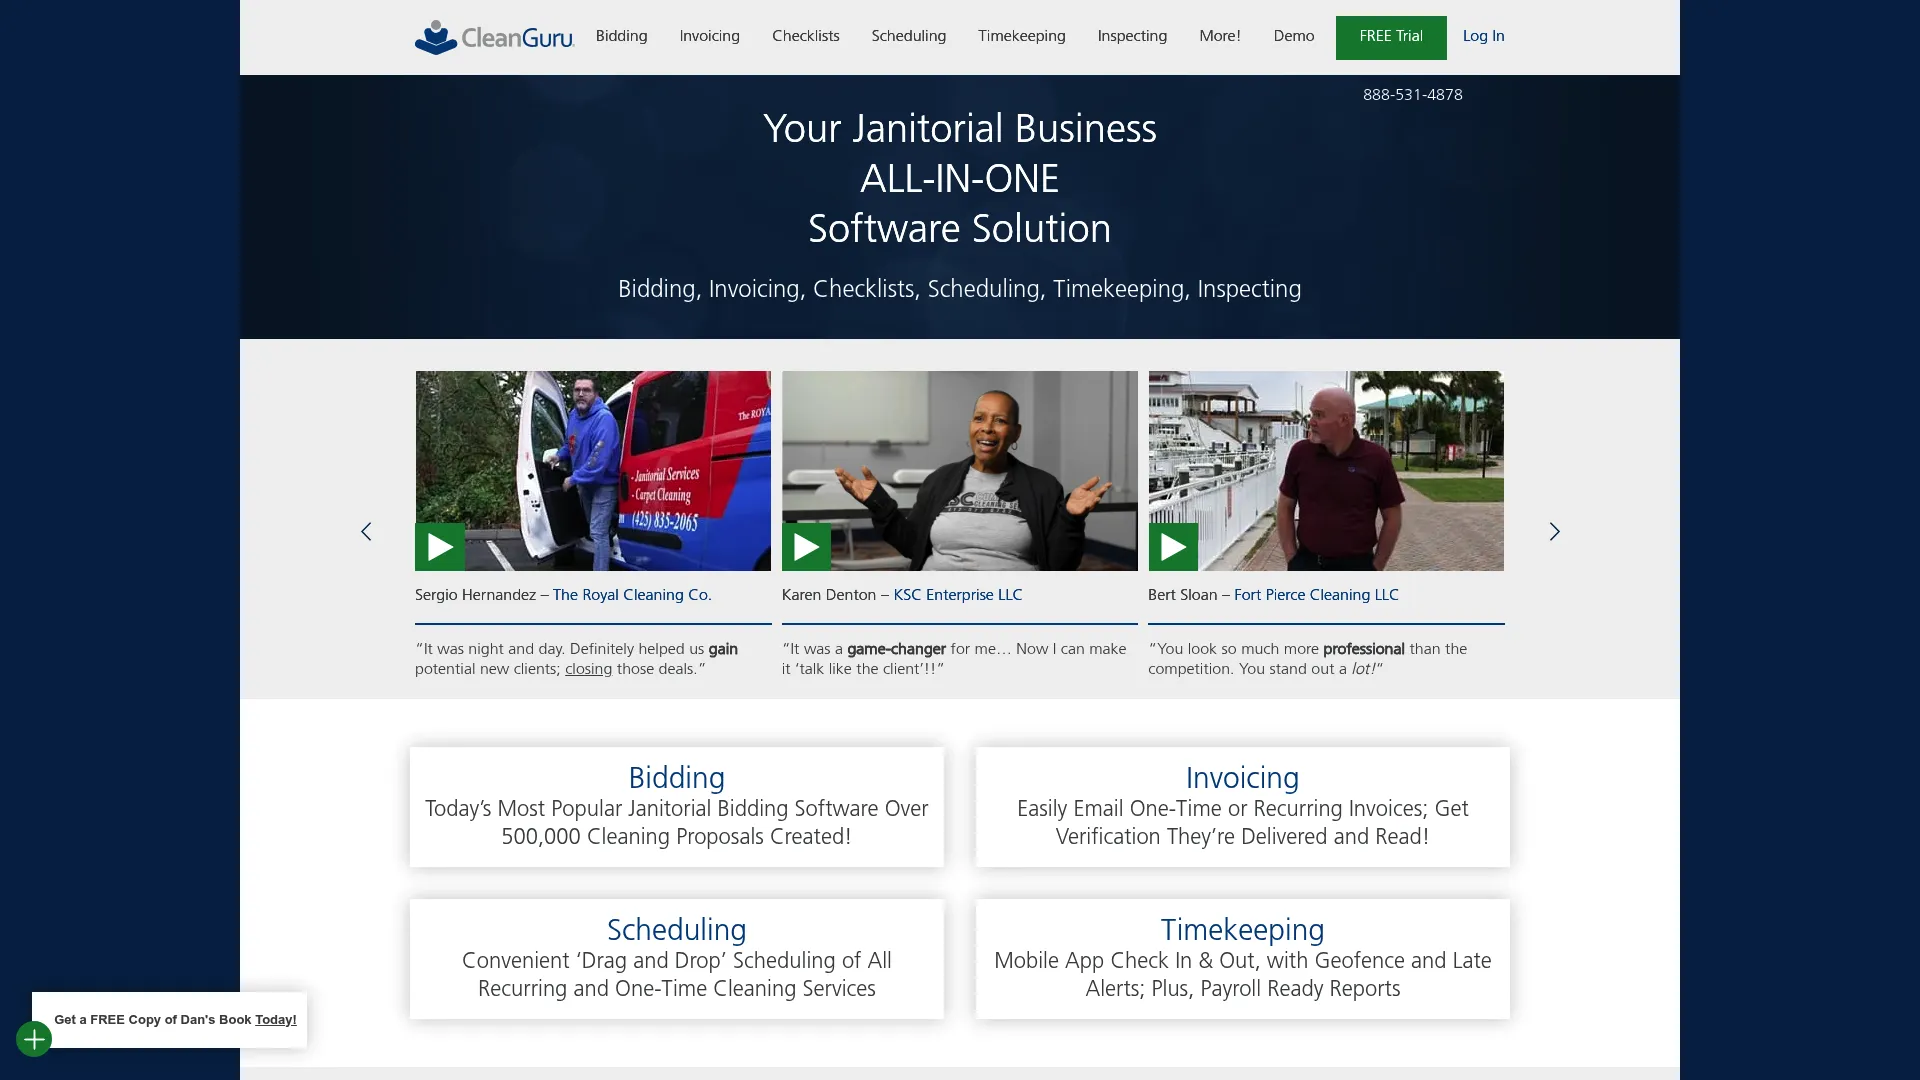This screenshot has height=1080, width=1920.
Task: Open Fort Pierce Cleaning LLC link
Action: pyautogui.click(x=1316, y=595)
